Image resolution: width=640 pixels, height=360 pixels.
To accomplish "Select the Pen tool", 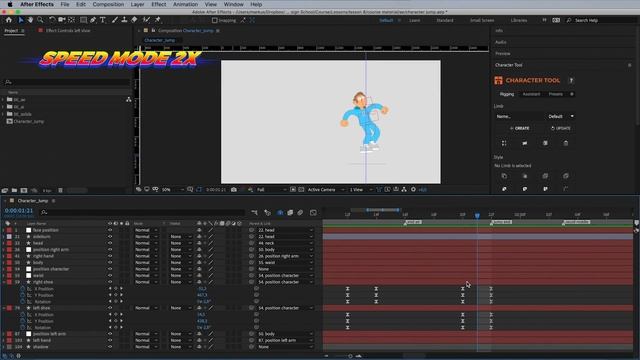I will click(x=93, y=20).
